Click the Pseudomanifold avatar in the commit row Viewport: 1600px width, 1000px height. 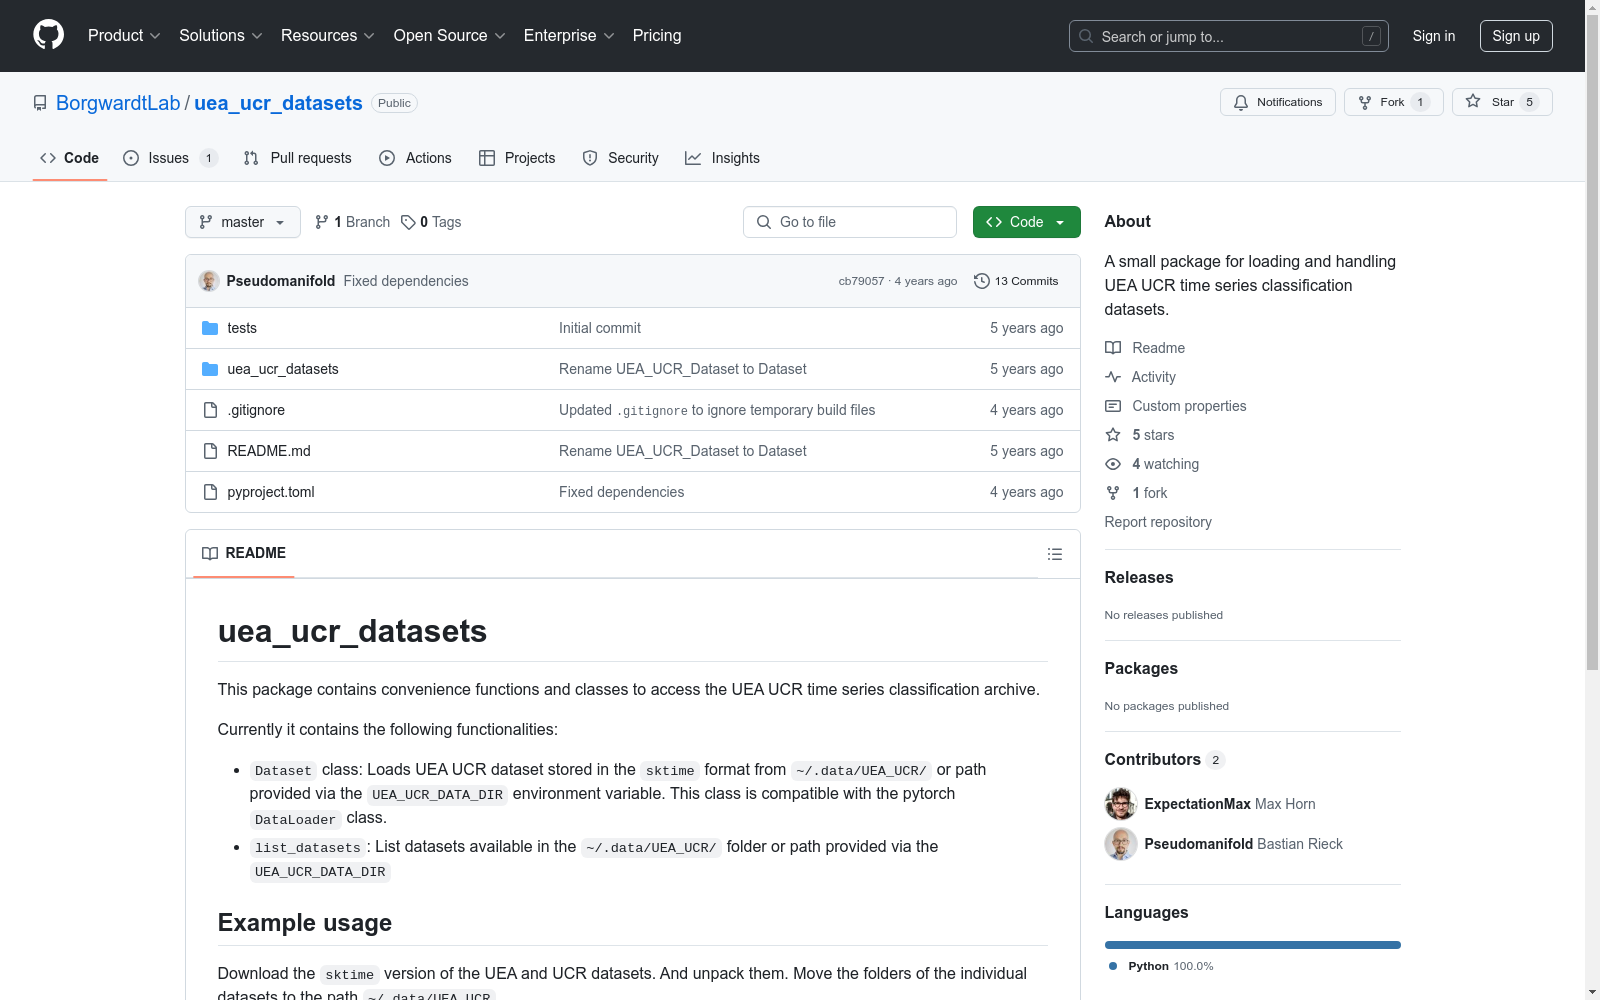pos(209,281)
